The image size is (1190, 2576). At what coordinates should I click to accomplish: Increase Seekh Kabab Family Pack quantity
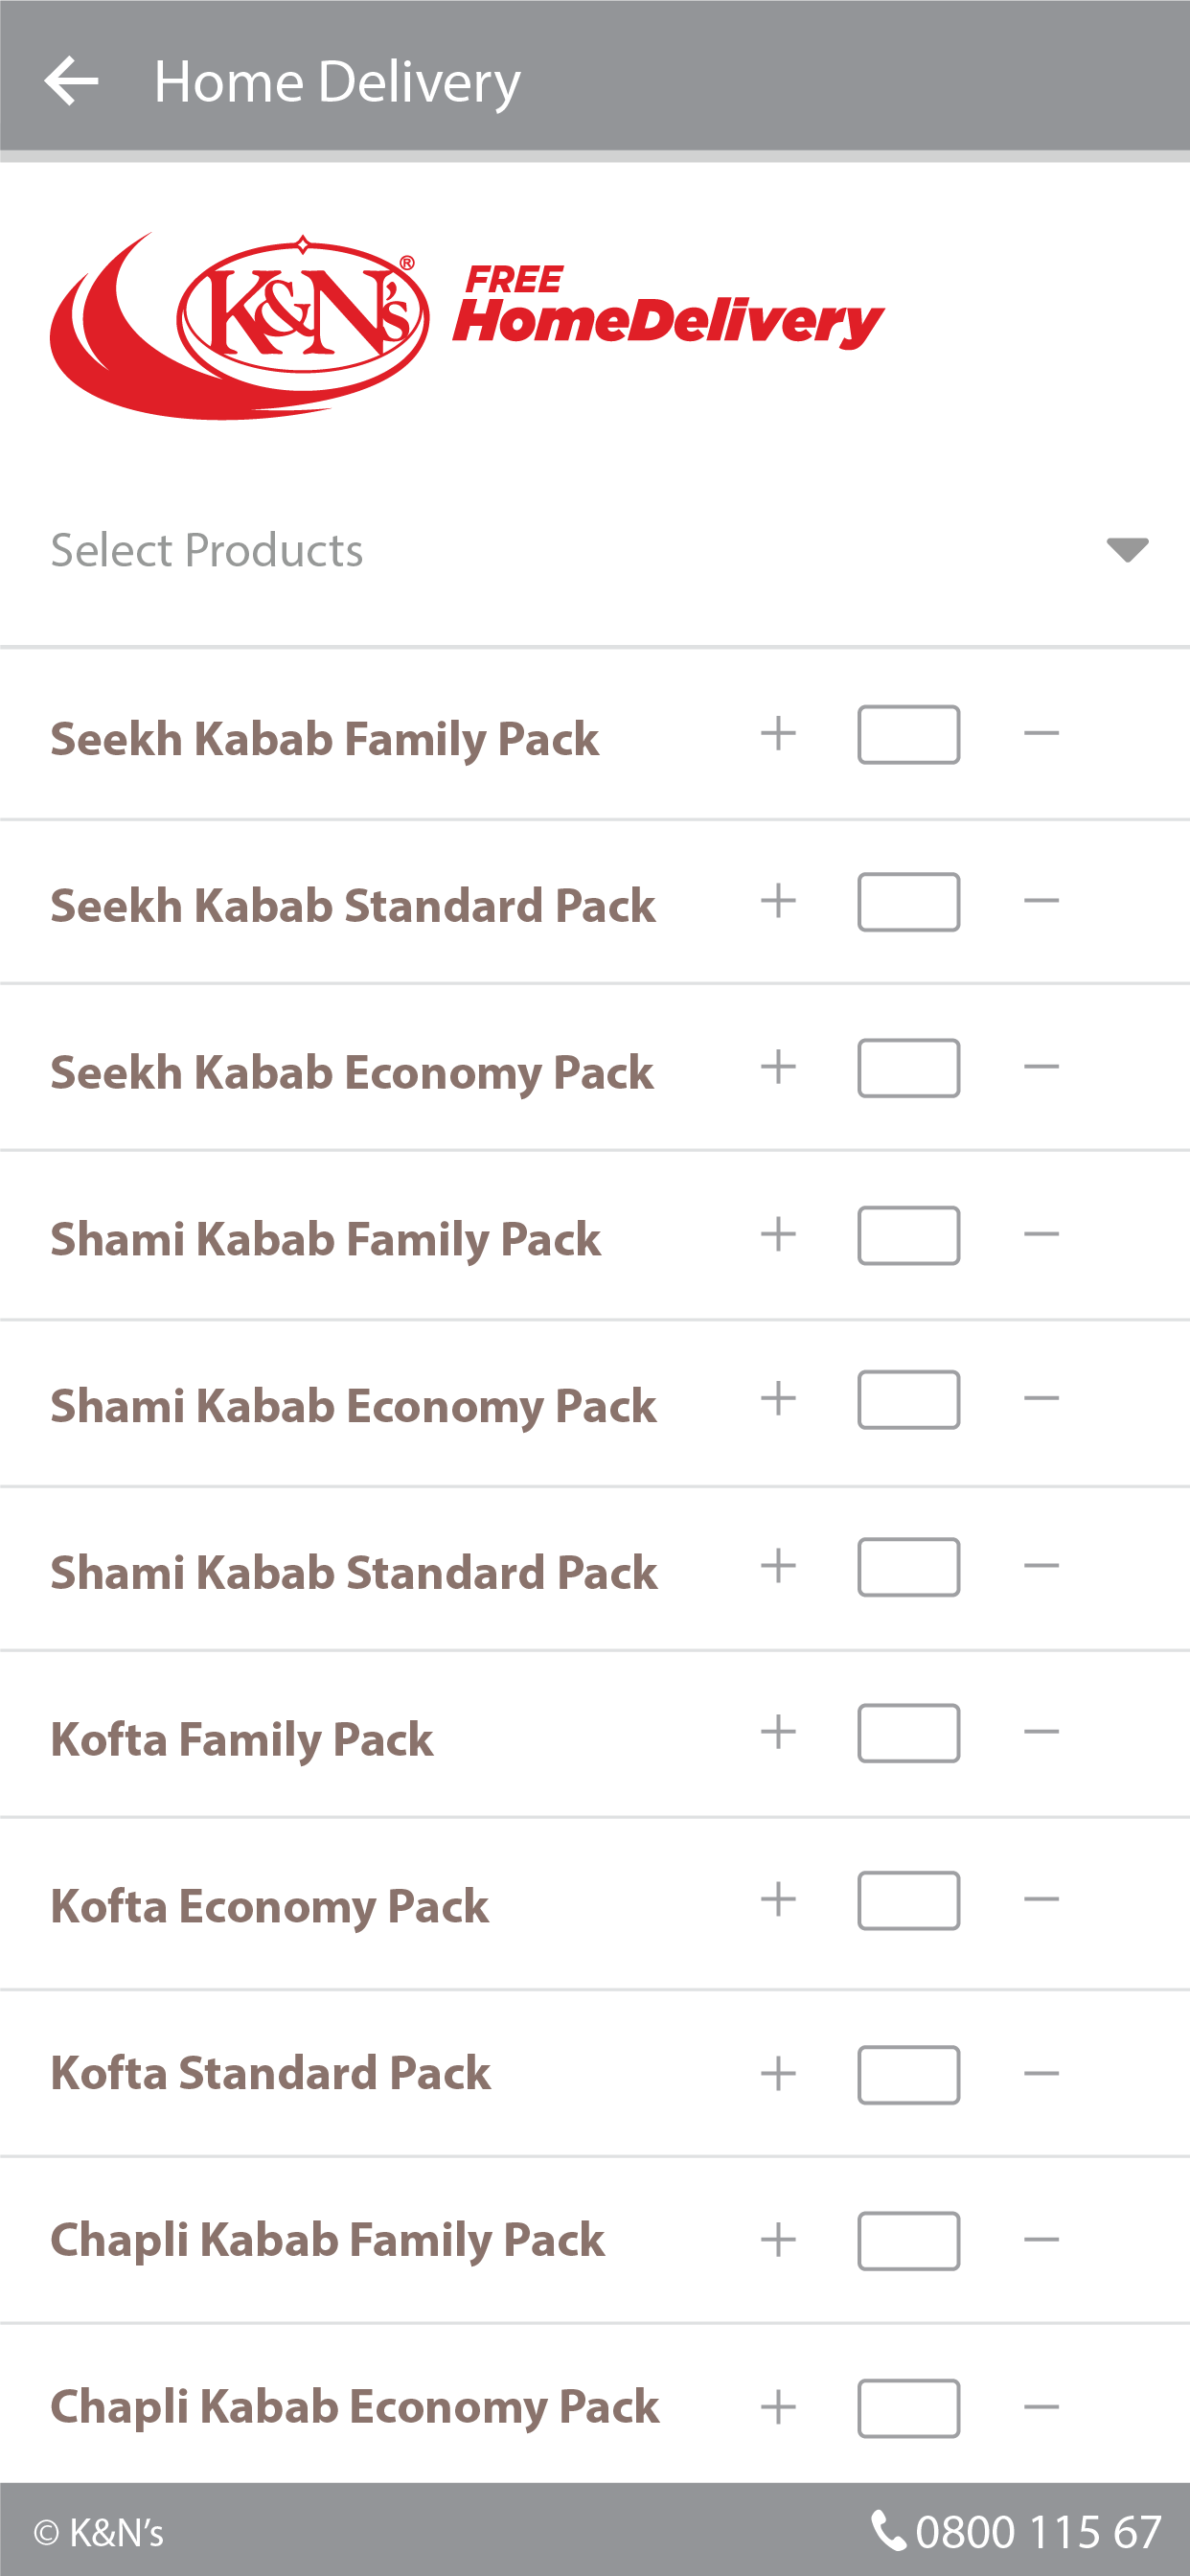[x=778, y=734]
